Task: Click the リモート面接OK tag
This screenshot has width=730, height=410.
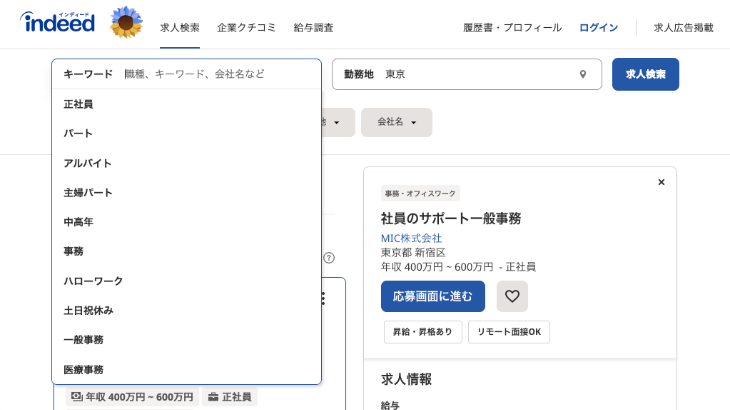Action: [x=509, y=332]
